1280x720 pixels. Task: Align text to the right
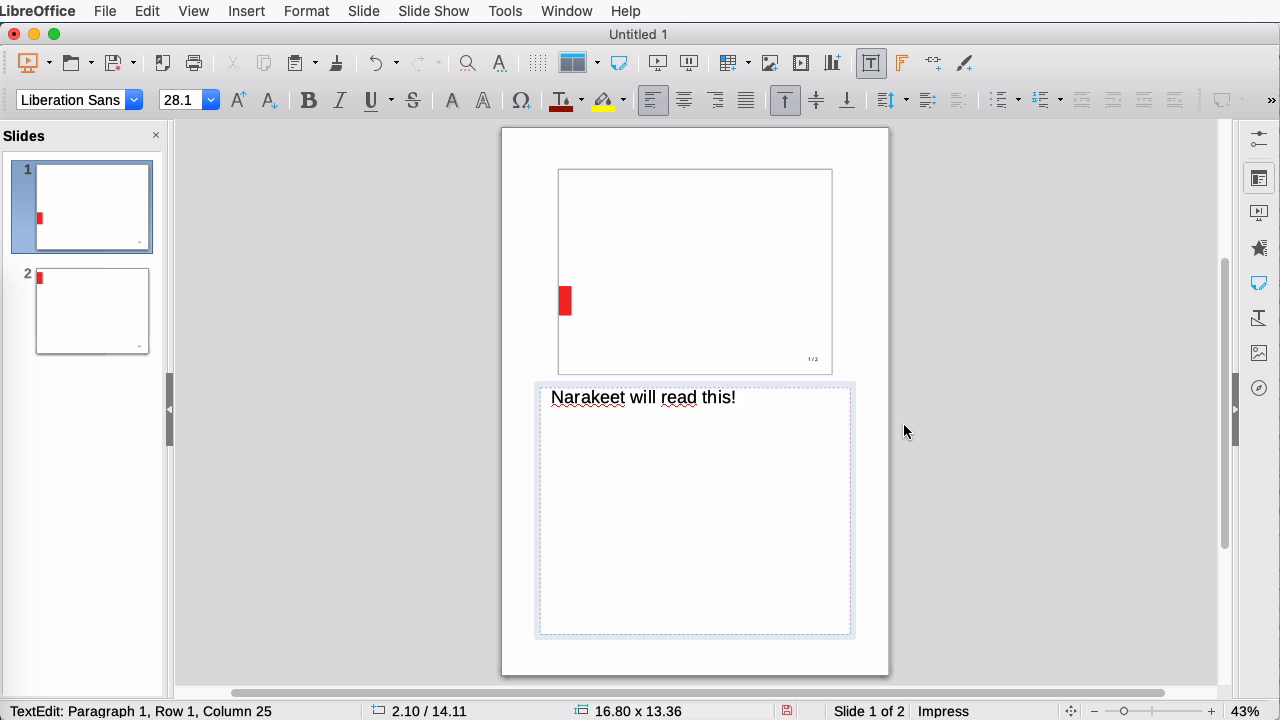click(x=715, y=100)
